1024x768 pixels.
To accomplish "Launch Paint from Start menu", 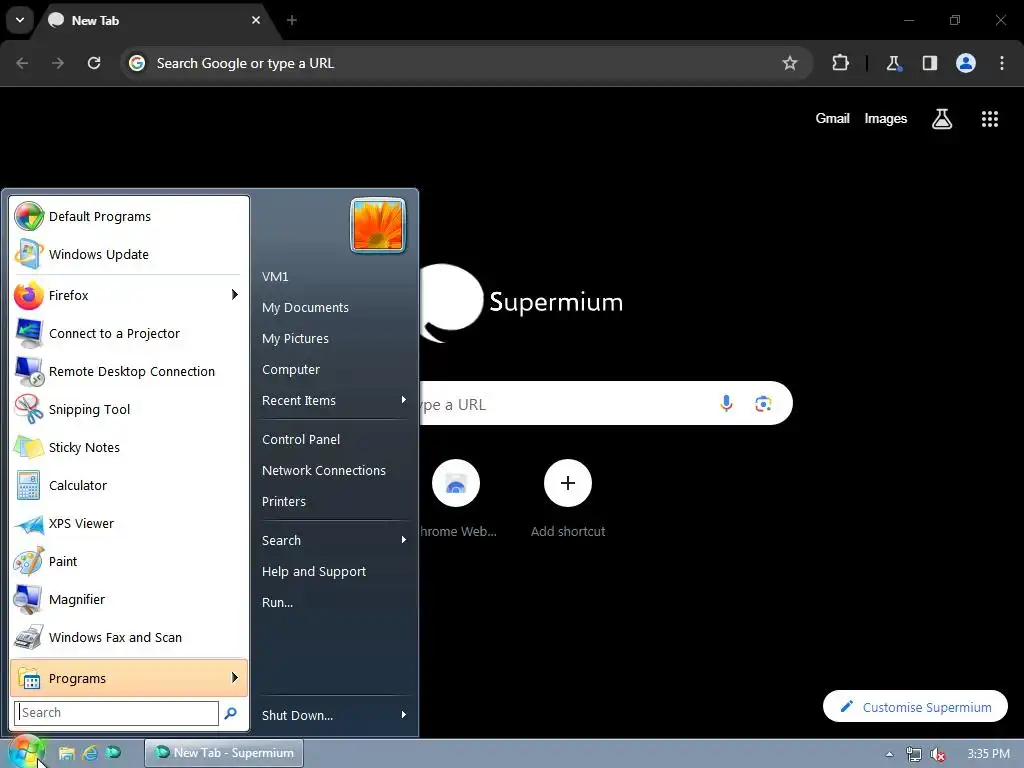I will click(129, 561).
